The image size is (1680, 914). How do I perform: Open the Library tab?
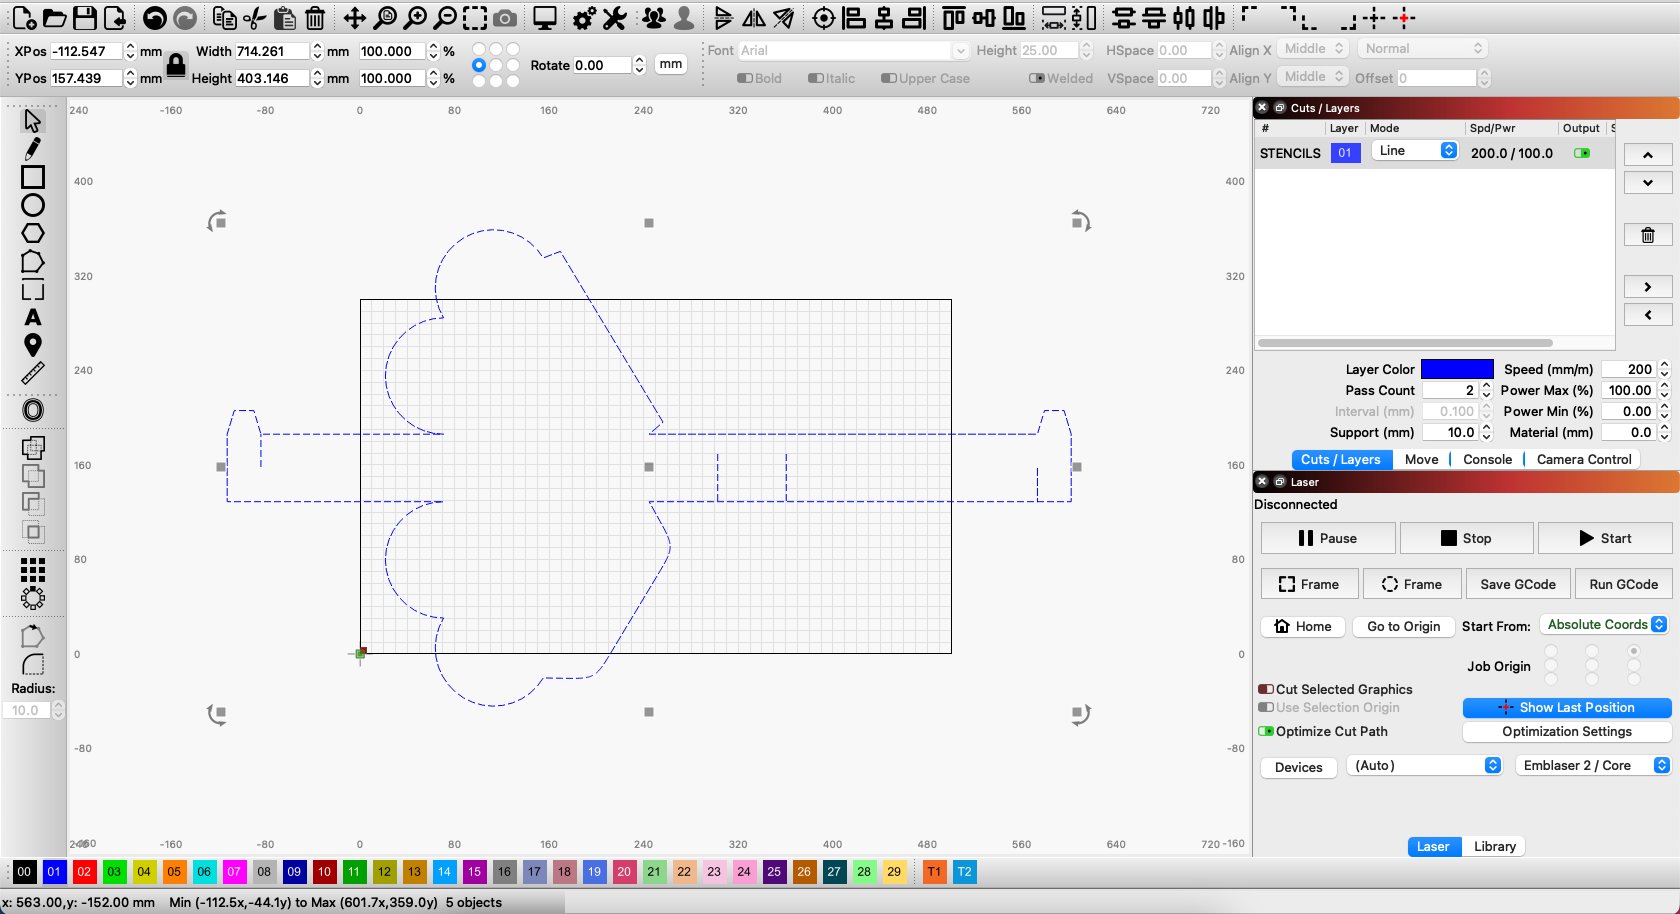pos(1493,846)
